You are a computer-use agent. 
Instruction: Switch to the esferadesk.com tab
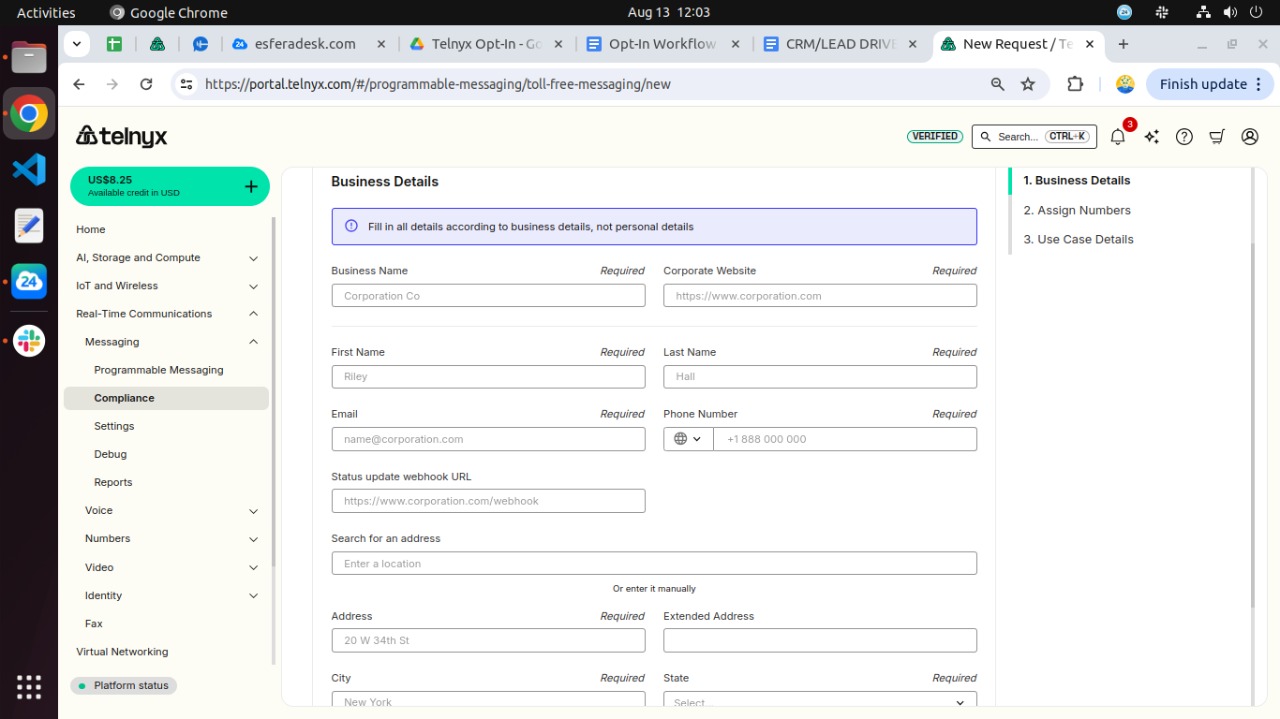pyautogui.click(x=307, y=44)
